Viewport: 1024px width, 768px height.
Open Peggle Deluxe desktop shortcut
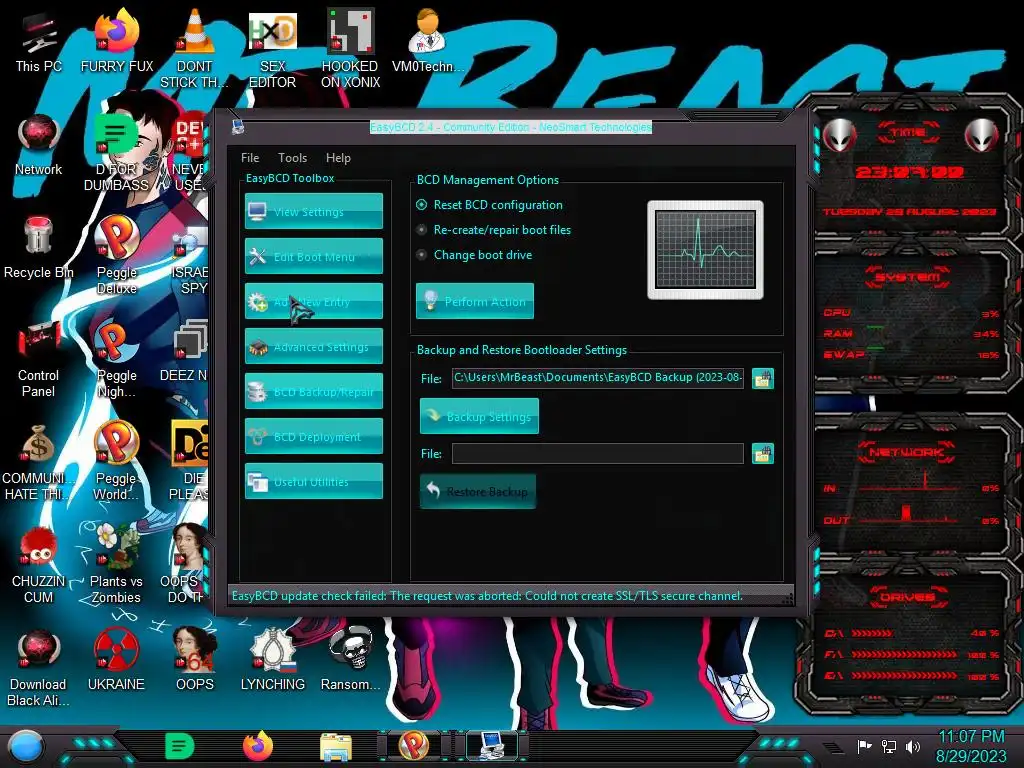click(117, 255)
